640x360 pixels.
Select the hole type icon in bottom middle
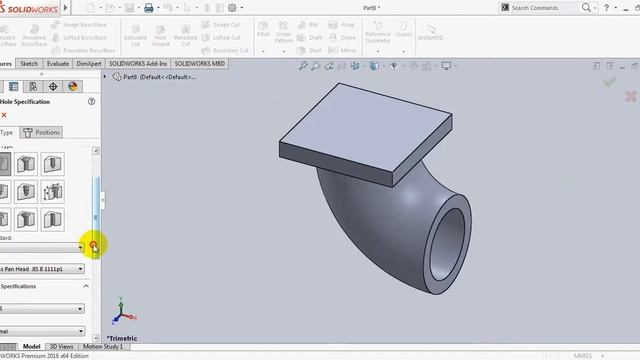[26, 220]
